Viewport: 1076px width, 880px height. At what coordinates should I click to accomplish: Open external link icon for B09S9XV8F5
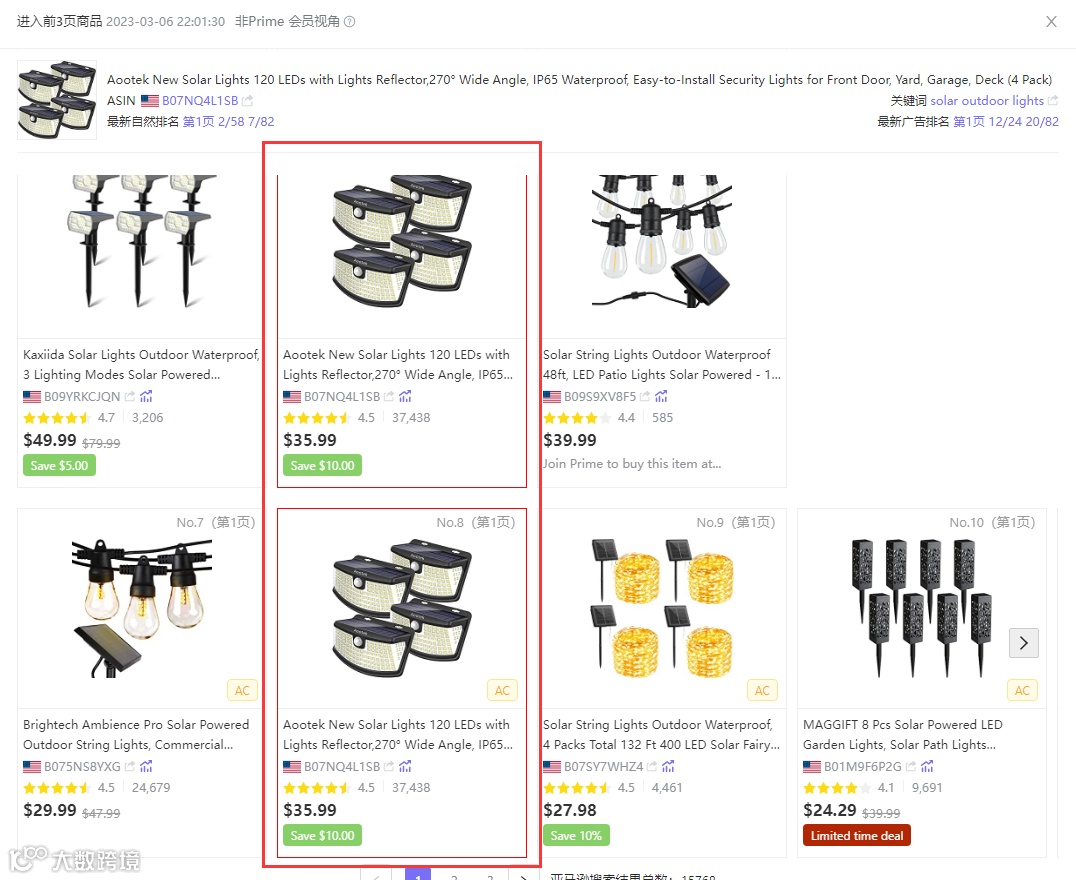pyautogui.click(x=644, y=396)
